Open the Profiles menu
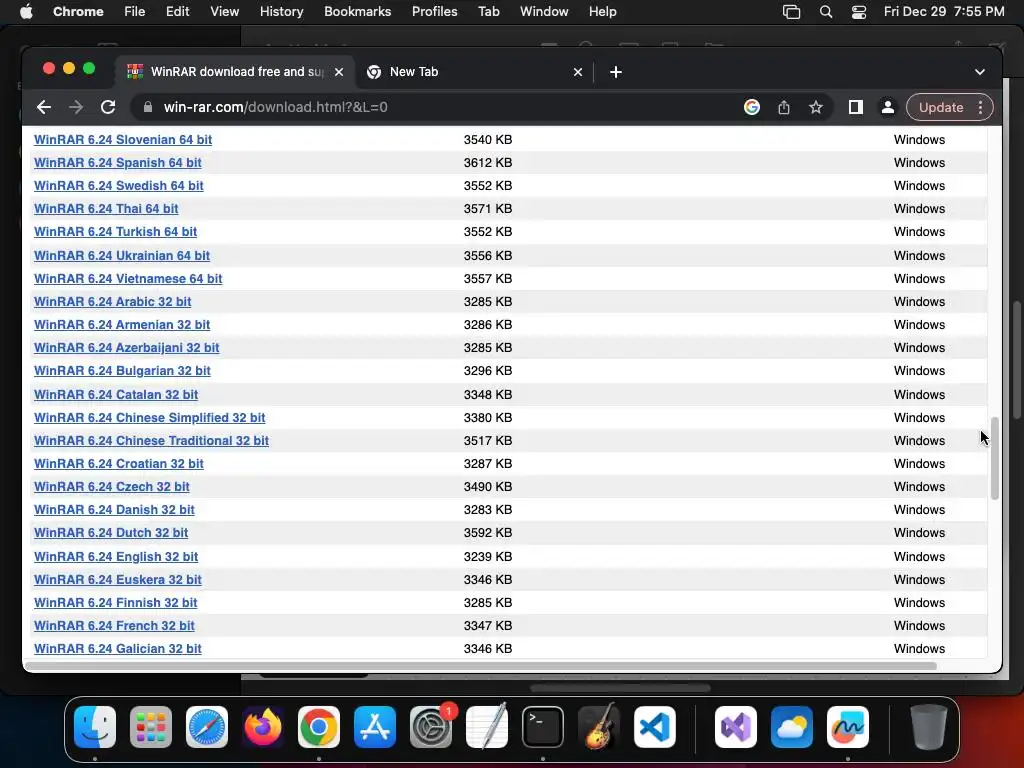 pos(434,12)
